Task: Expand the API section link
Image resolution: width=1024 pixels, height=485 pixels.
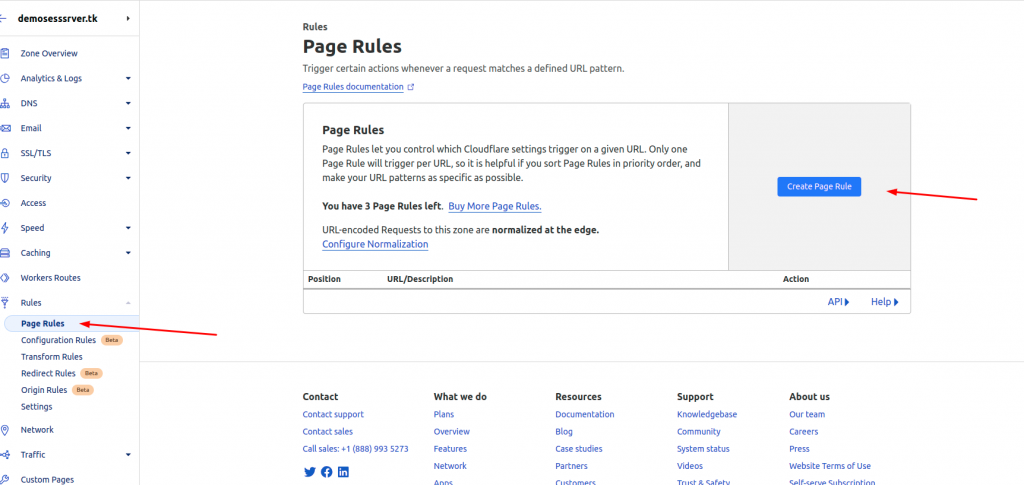Action: tap(839, 302)
